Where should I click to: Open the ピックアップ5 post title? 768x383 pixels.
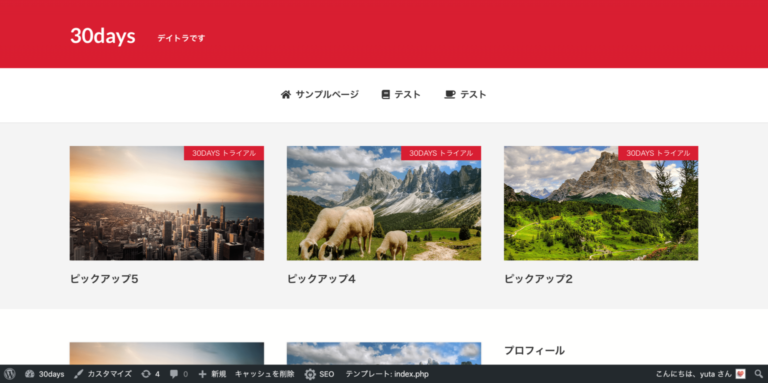pos(104,279)
